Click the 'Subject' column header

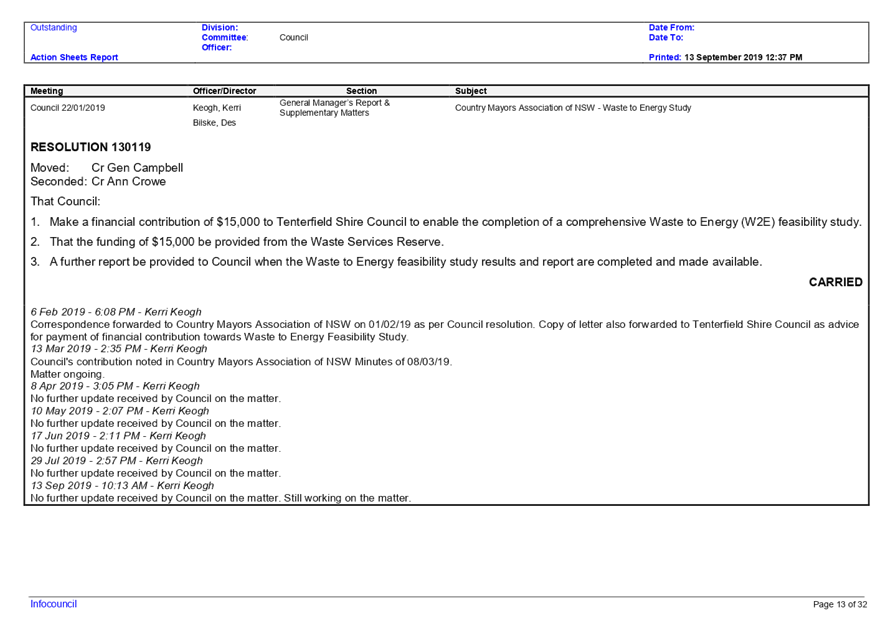471,91
